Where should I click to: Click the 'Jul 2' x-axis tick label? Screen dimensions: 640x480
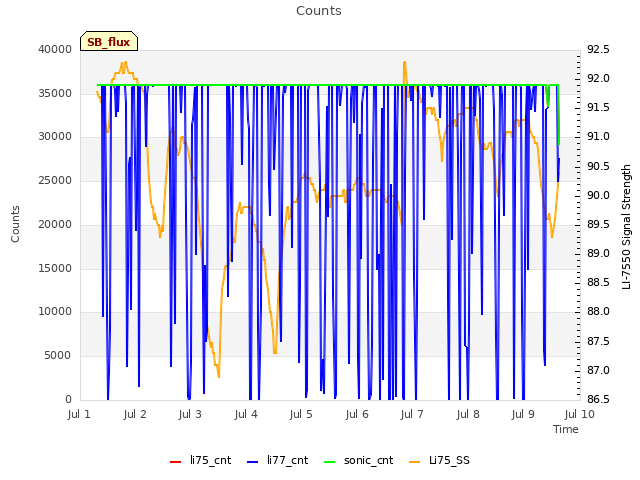point(135,414)
